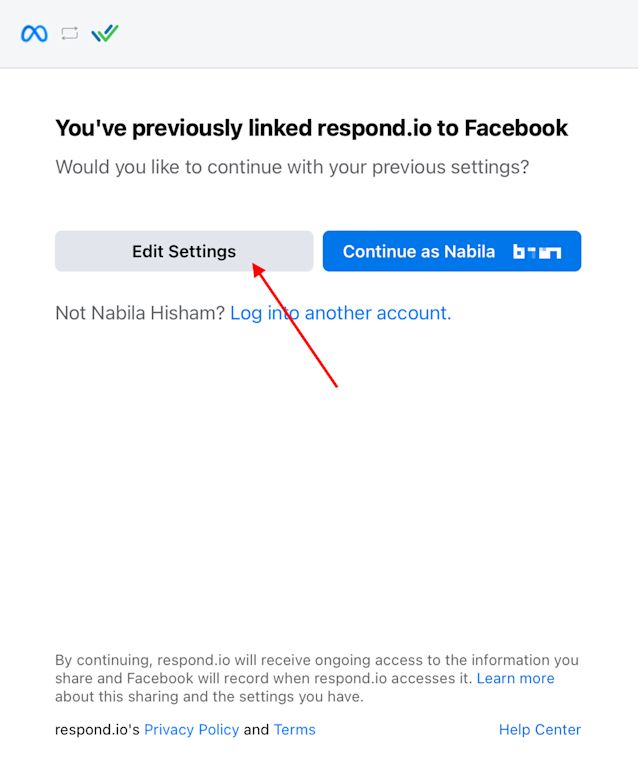
Task: View respond.io's Privacy Policy
Action: click(192, 730)
